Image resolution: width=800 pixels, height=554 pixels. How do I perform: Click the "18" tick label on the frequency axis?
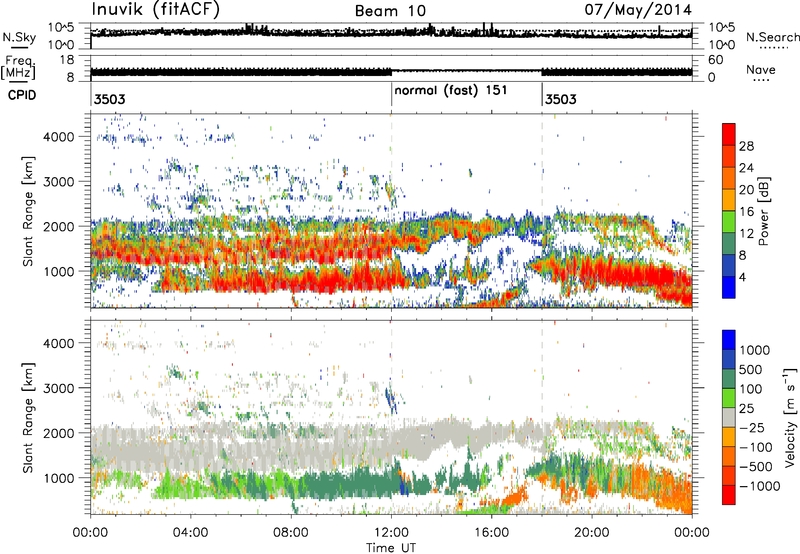tap(67, 60)
